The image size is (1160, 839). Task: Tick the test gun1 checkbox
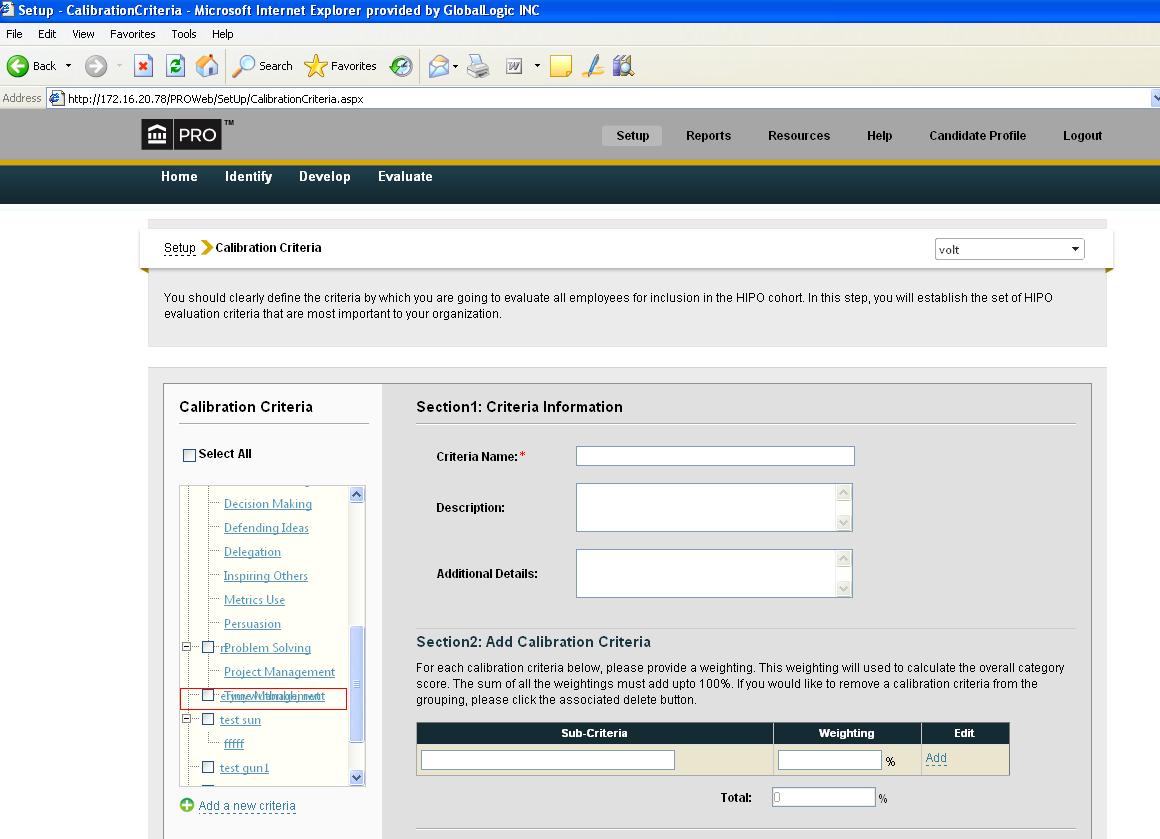pos(208,767)
